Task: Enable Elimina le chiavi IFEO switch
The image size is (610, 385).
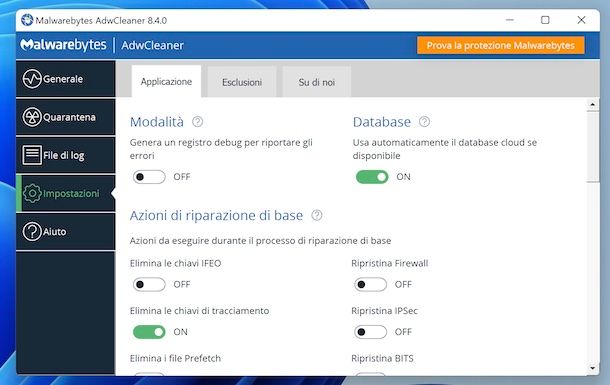Action: (149, 285)
